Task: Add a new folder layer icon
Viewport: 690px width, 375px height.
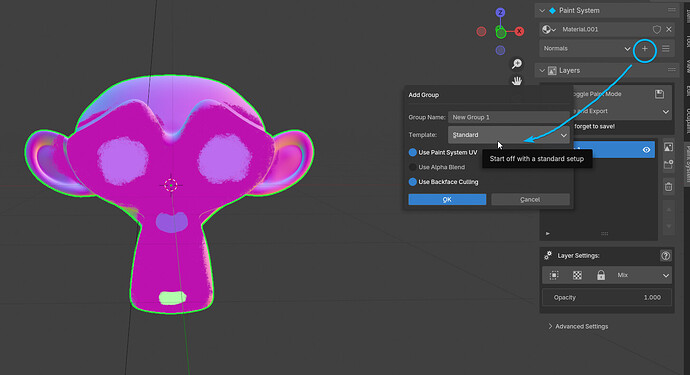Action: pos(668,165)
